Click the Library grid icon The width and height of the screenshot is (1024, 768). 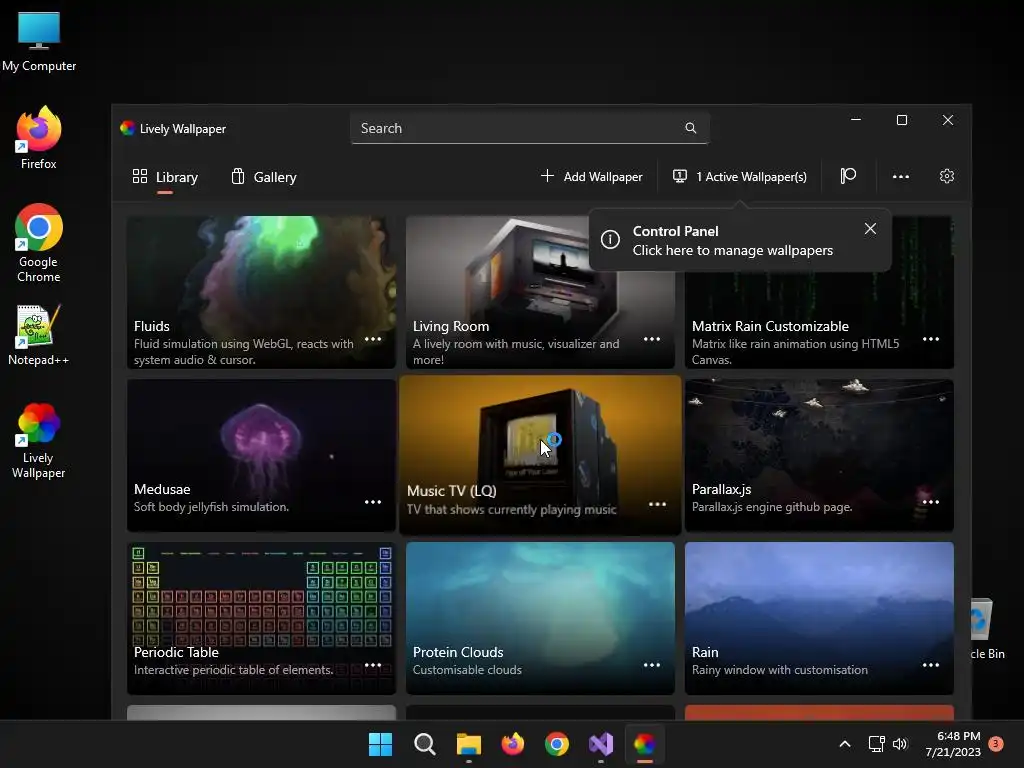[140, 176]
